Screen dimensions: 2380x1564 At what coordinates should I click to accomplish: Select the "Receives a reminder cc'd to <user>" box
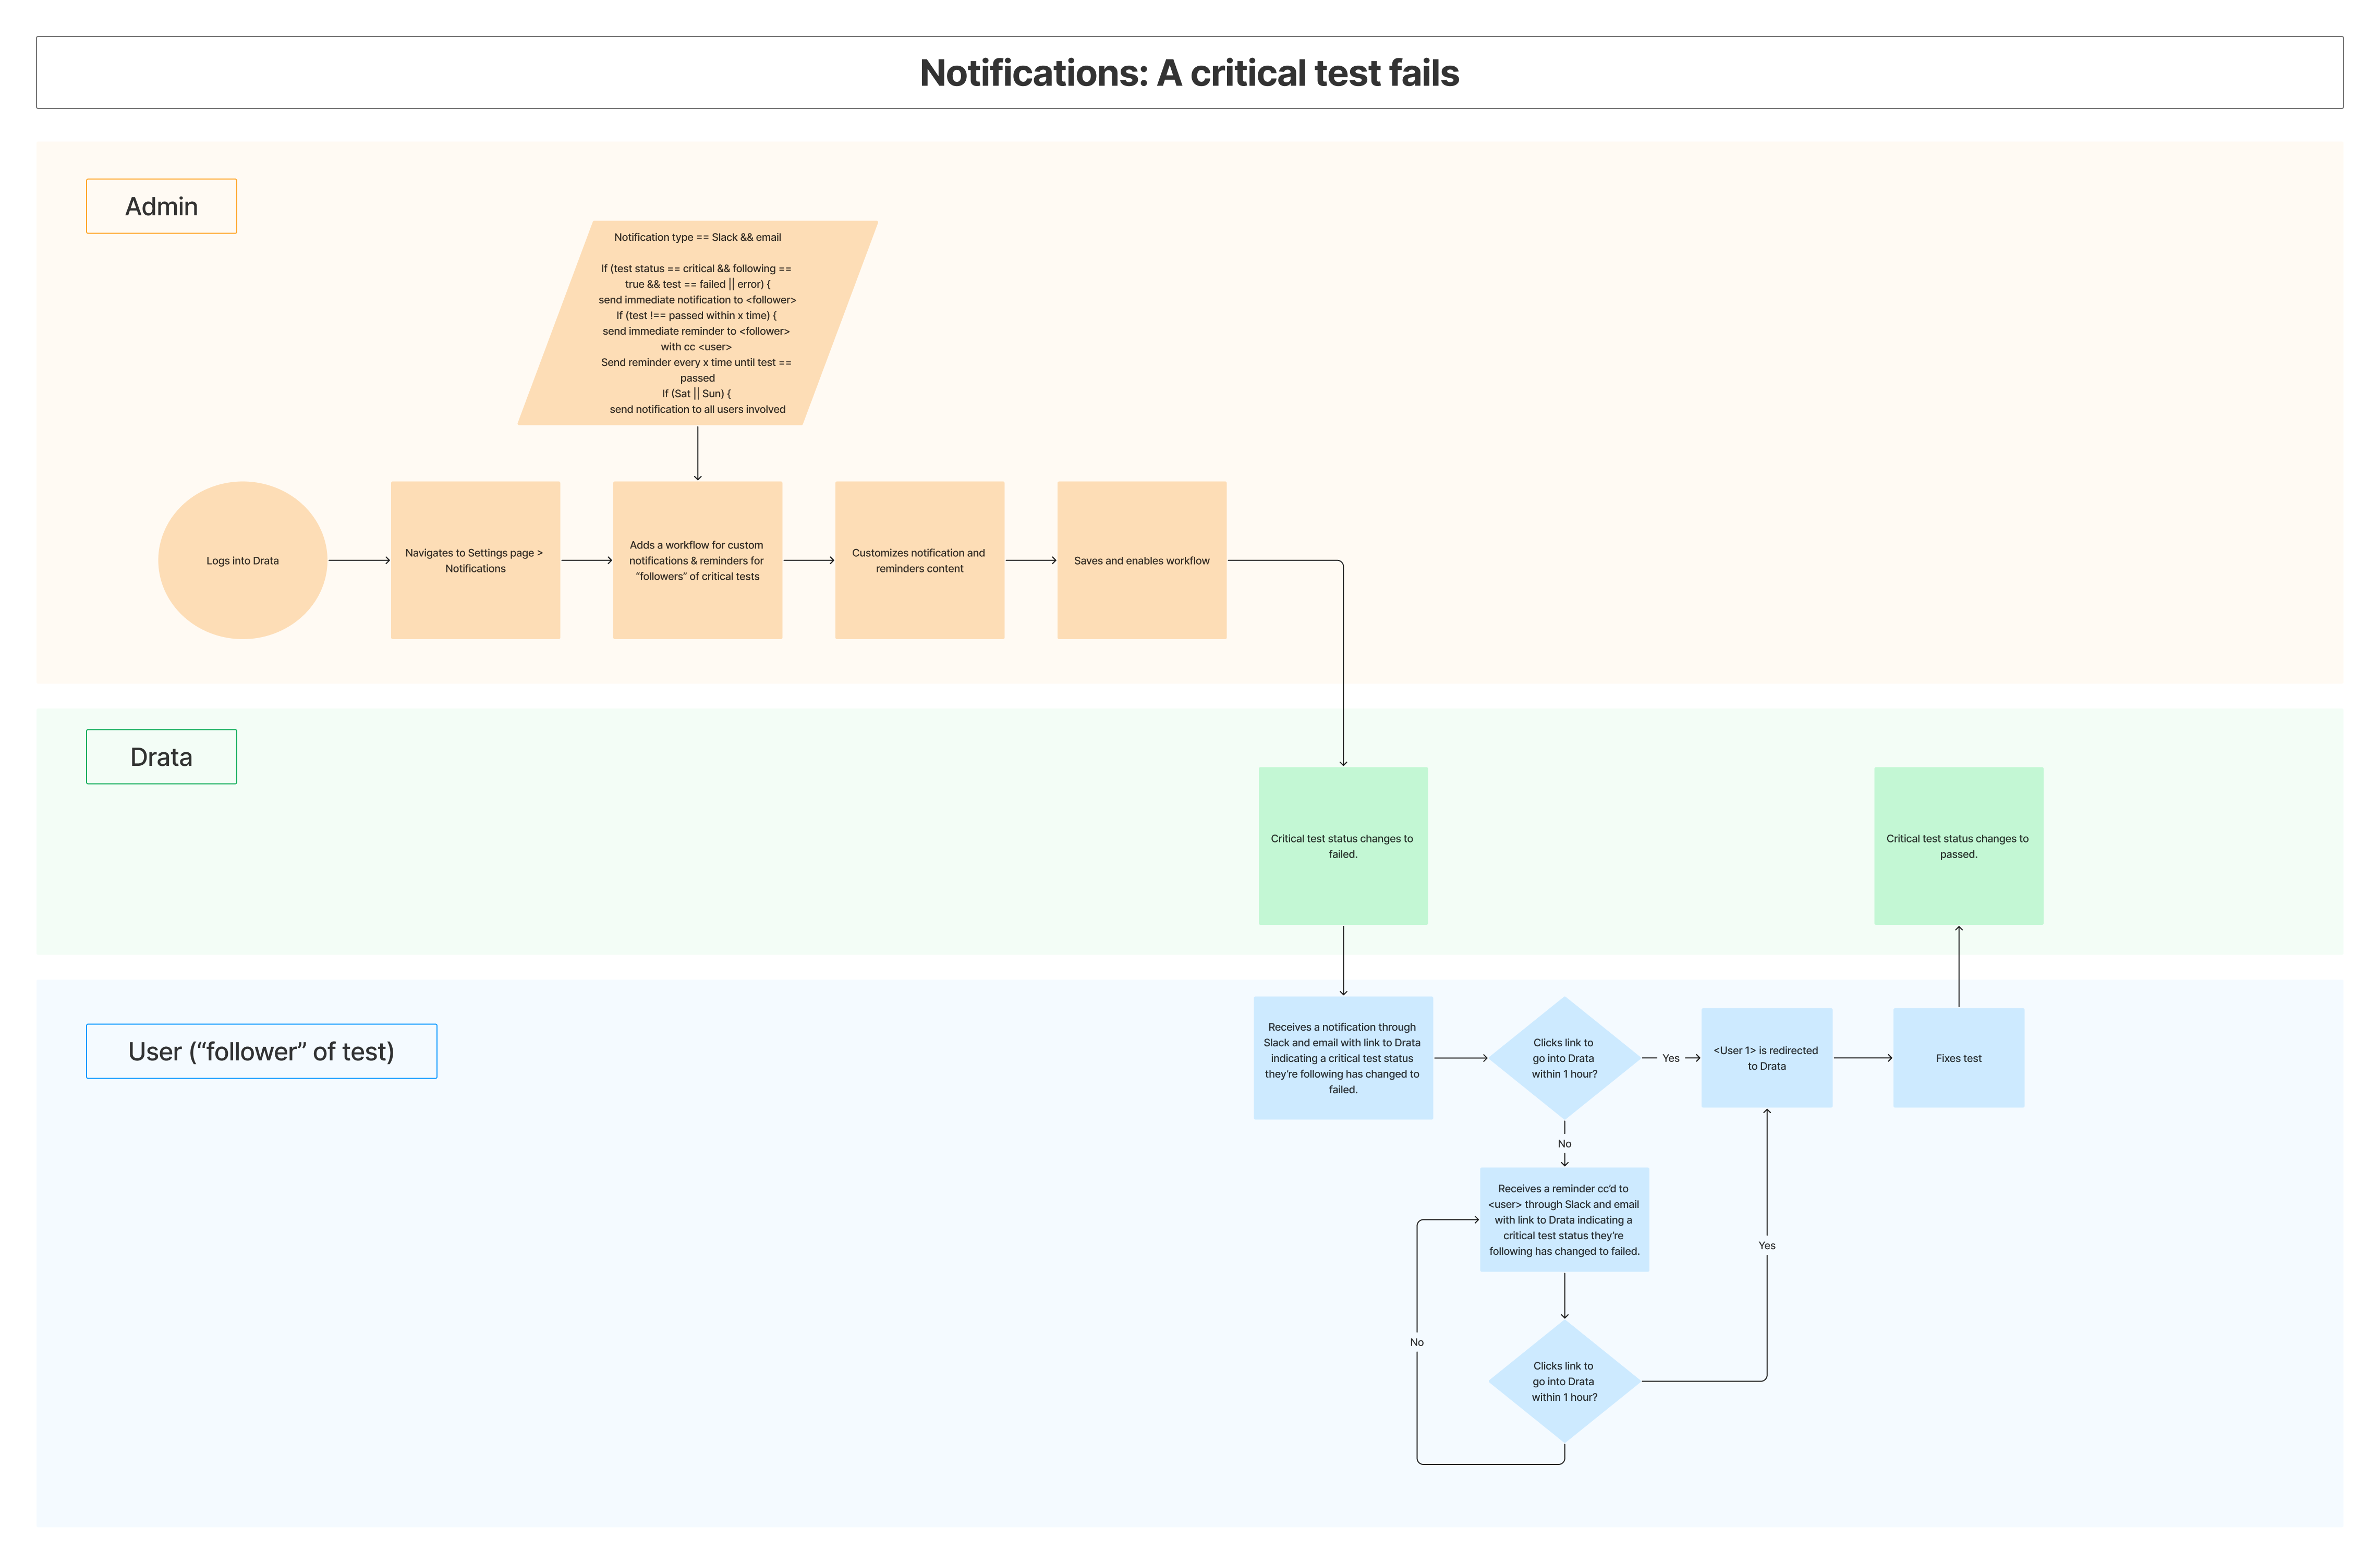pyautogui.click(x=1564, y=1219)
